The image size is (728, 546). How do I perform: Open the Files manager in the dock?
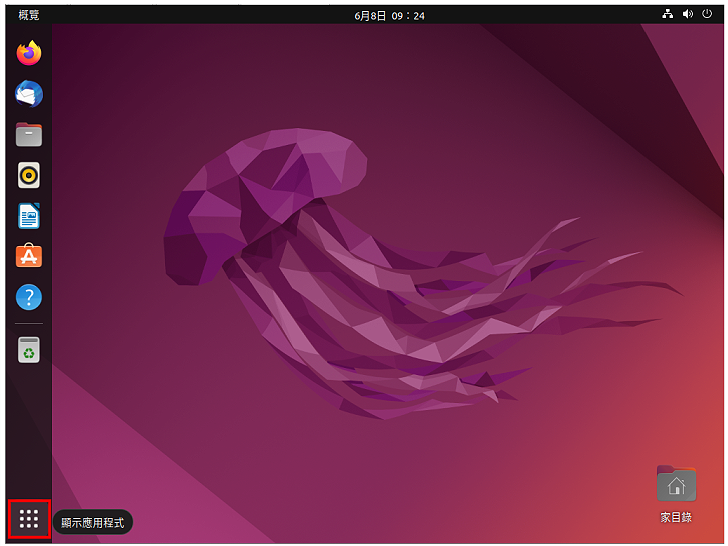click(29, 135)
